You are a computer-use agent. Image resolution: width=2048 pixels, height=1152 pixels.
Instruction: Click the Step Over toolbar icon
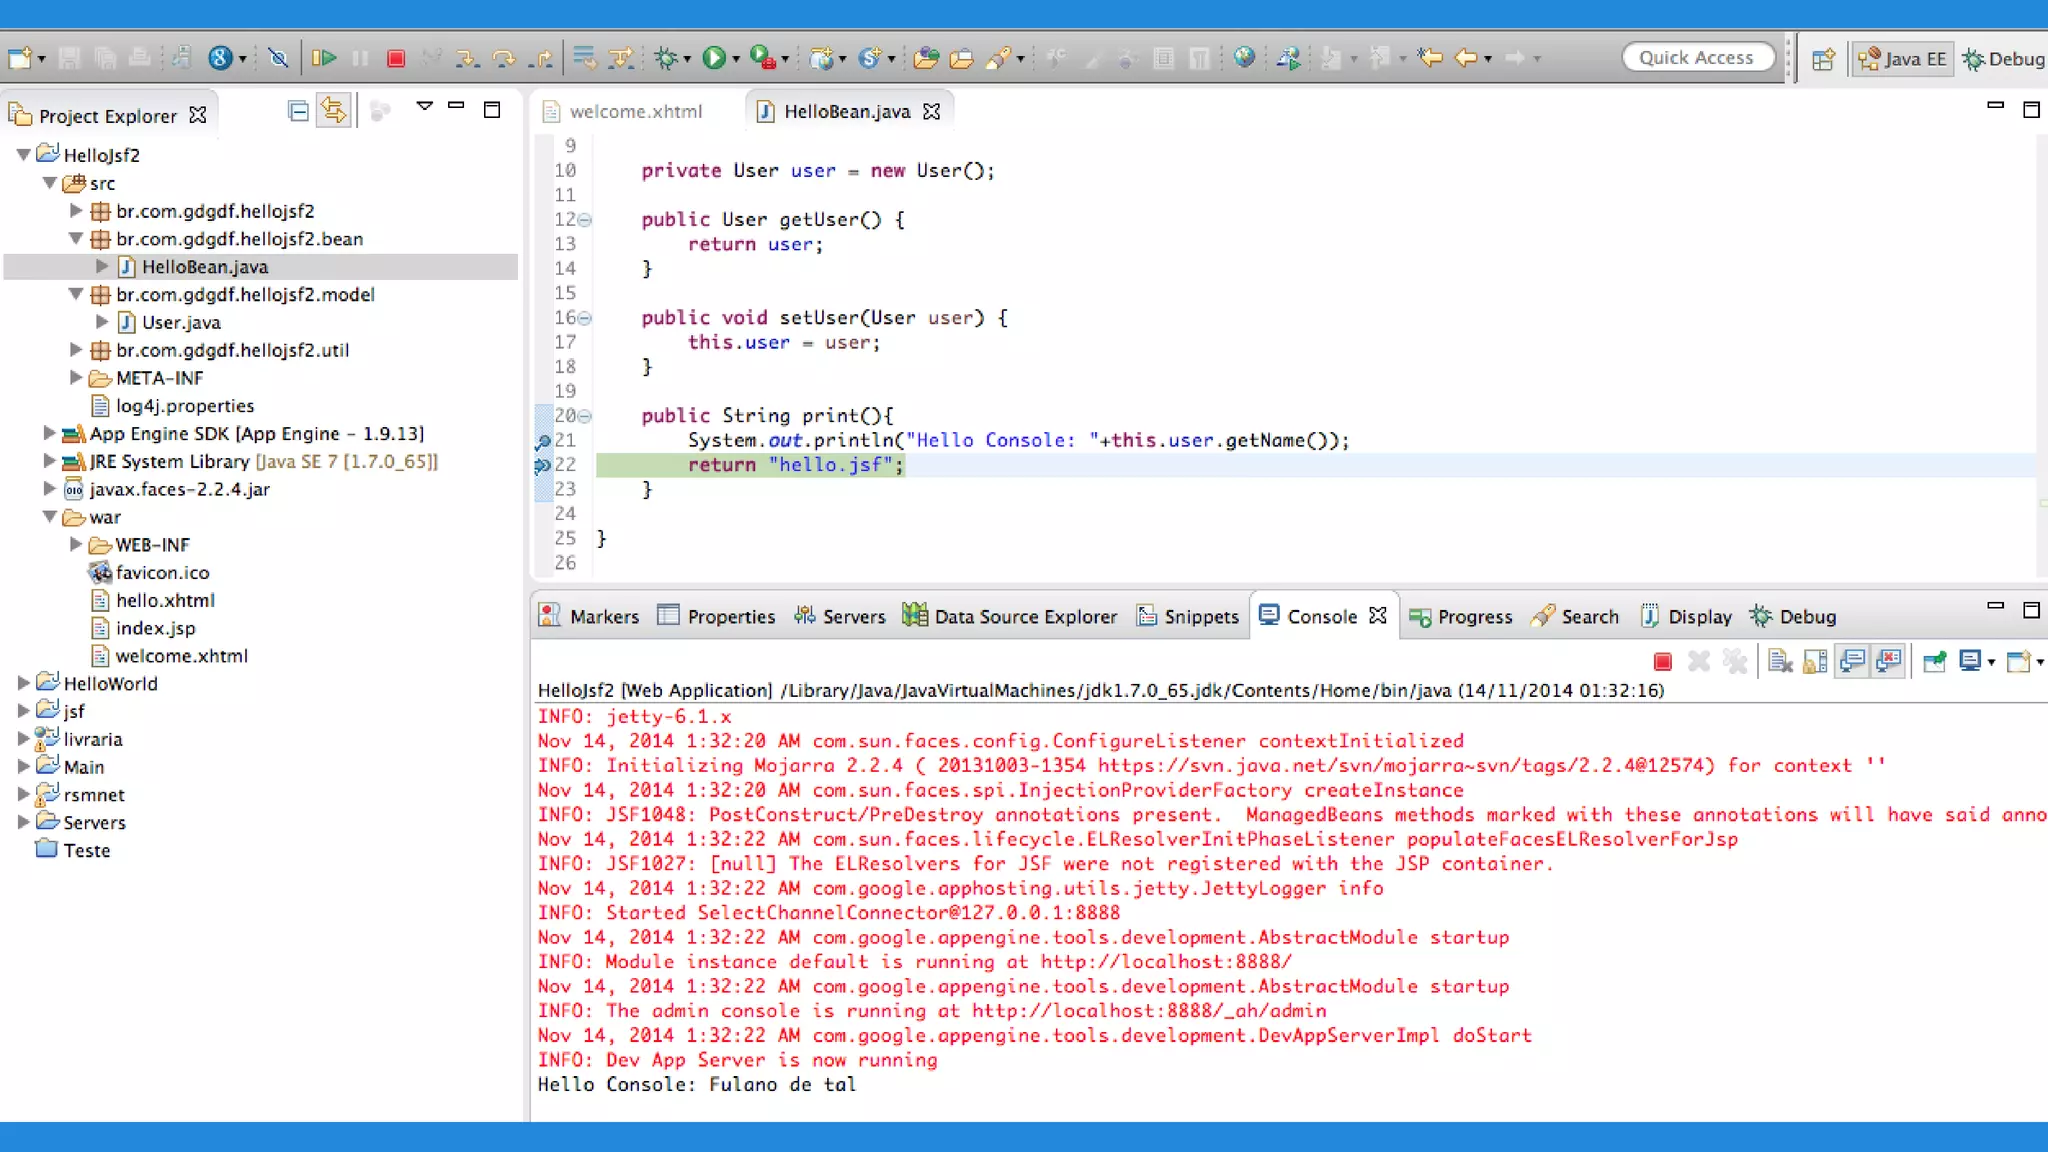click(x=504, y=59)
